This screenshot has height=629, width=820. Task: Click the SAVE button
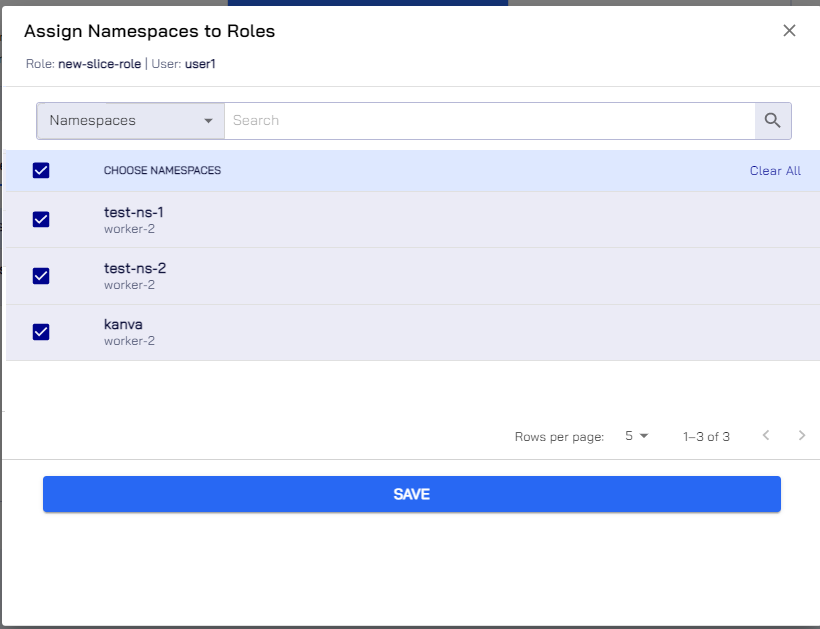(412, 494)
